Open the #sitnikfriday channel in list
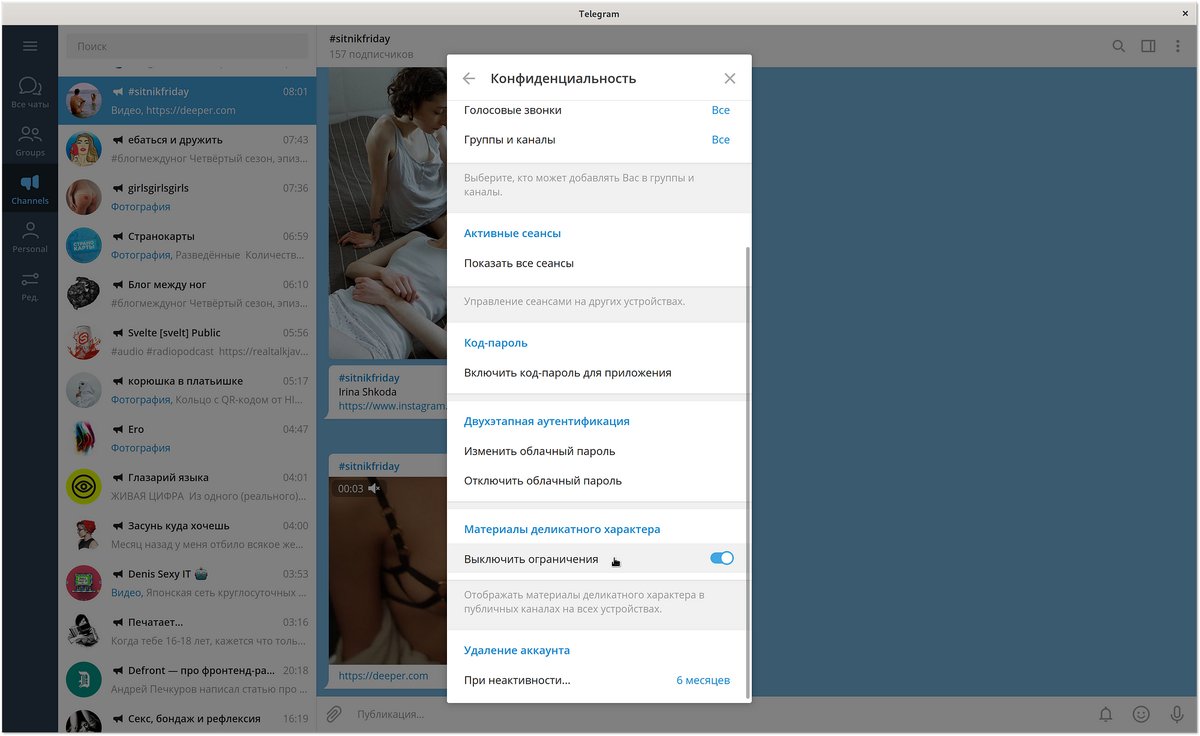1200x736 pixels. (187, 100)
